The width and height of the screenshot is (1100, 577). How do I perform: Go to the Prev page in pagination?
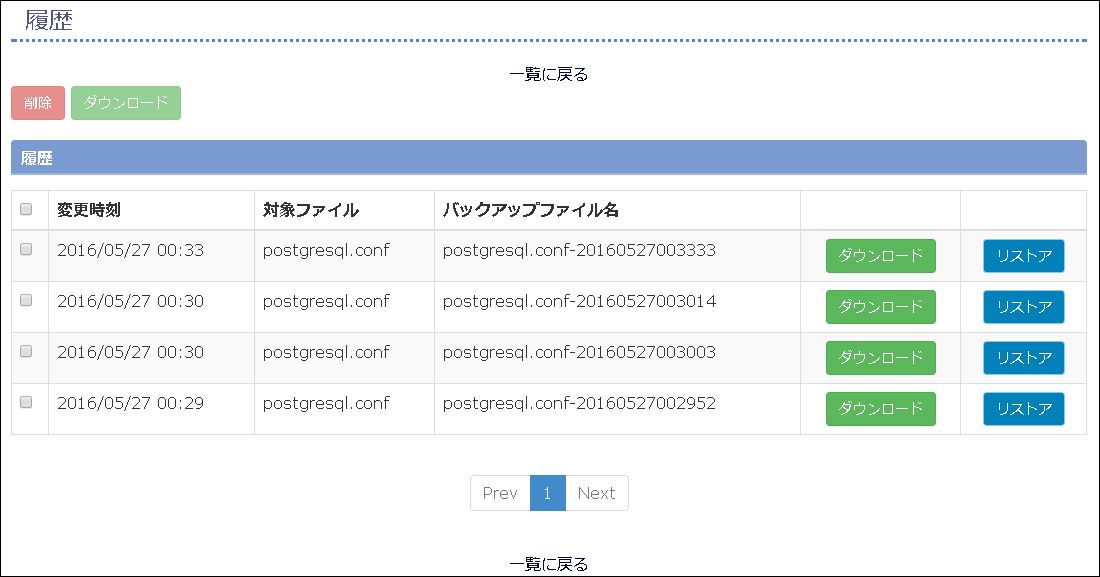pyautogui.click(x=500, y=493)
